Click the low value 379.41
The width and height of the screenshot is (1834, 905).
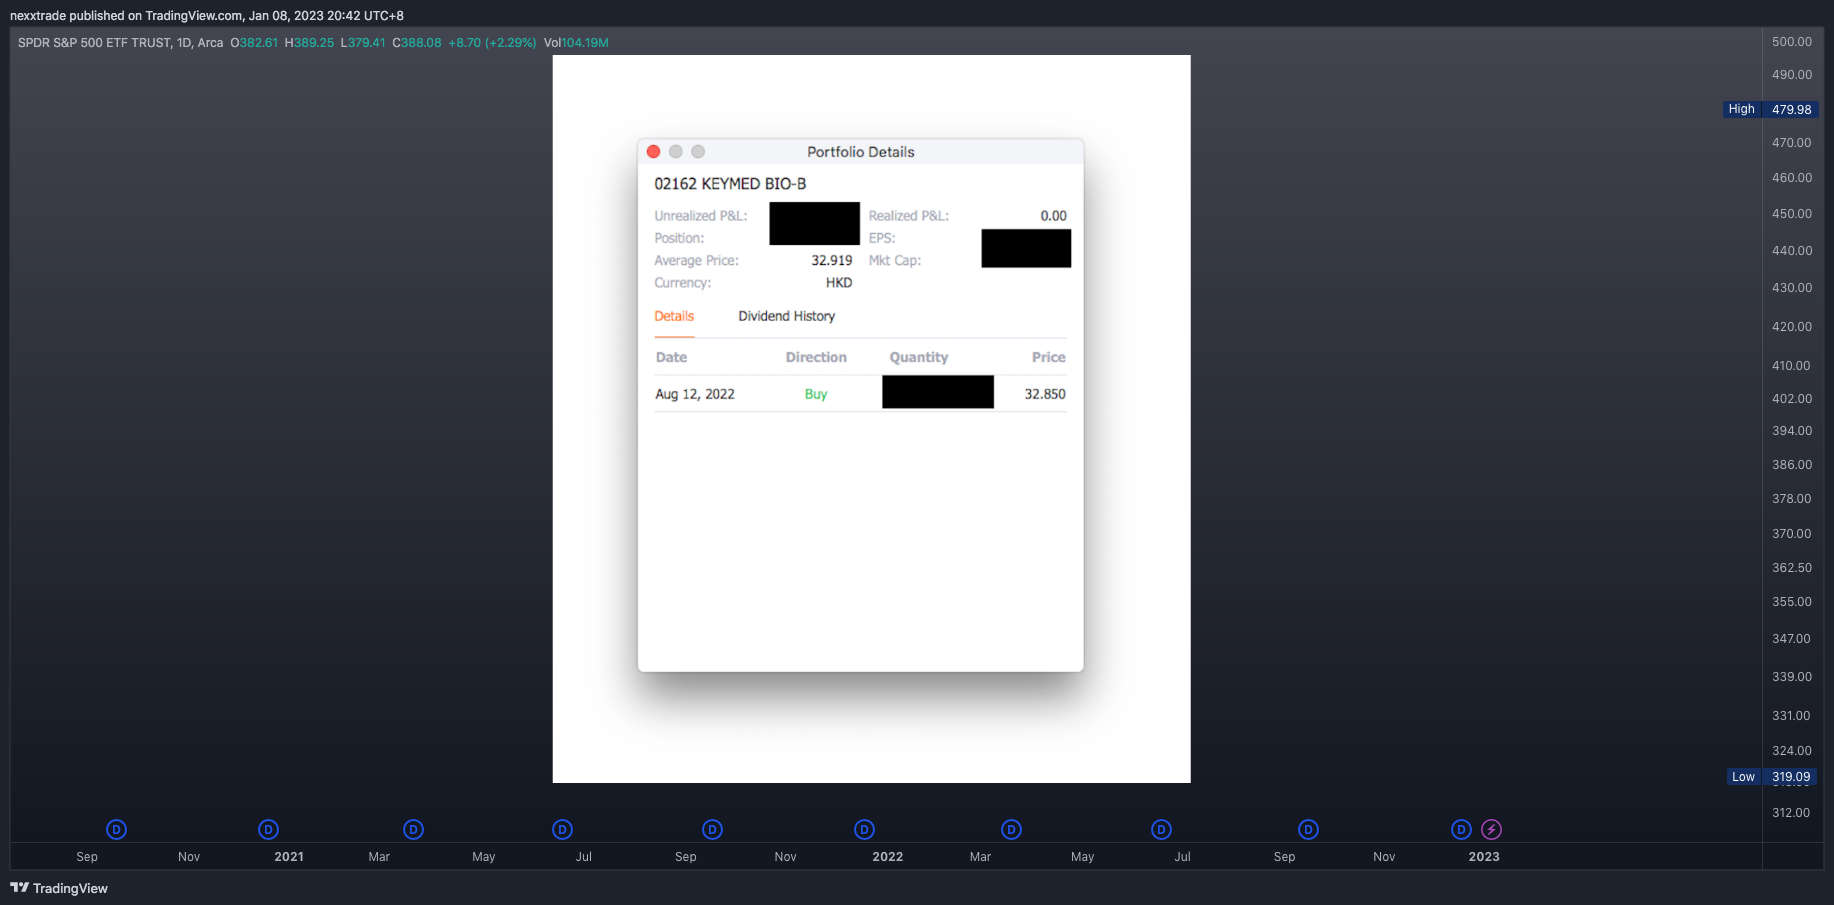(x=367, y=43)
